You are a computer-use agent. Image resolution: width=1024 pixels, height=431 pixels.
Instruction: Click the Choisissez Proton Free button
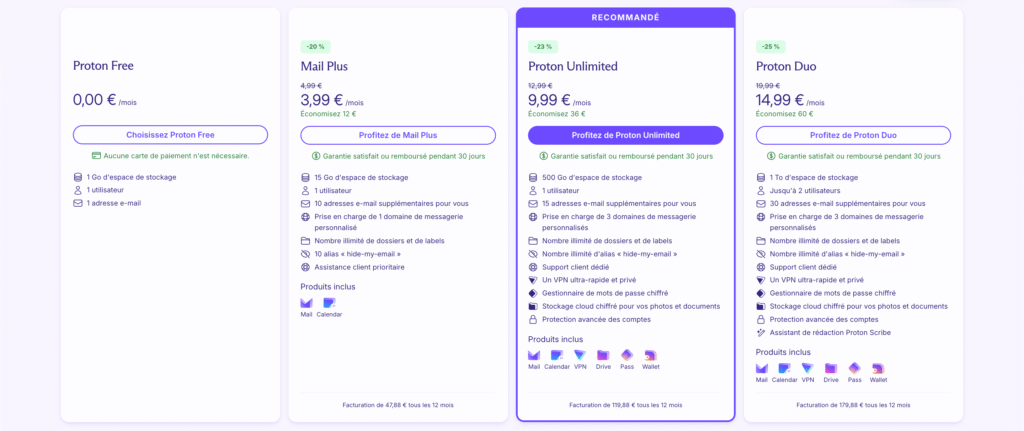(x=170, y=135)
